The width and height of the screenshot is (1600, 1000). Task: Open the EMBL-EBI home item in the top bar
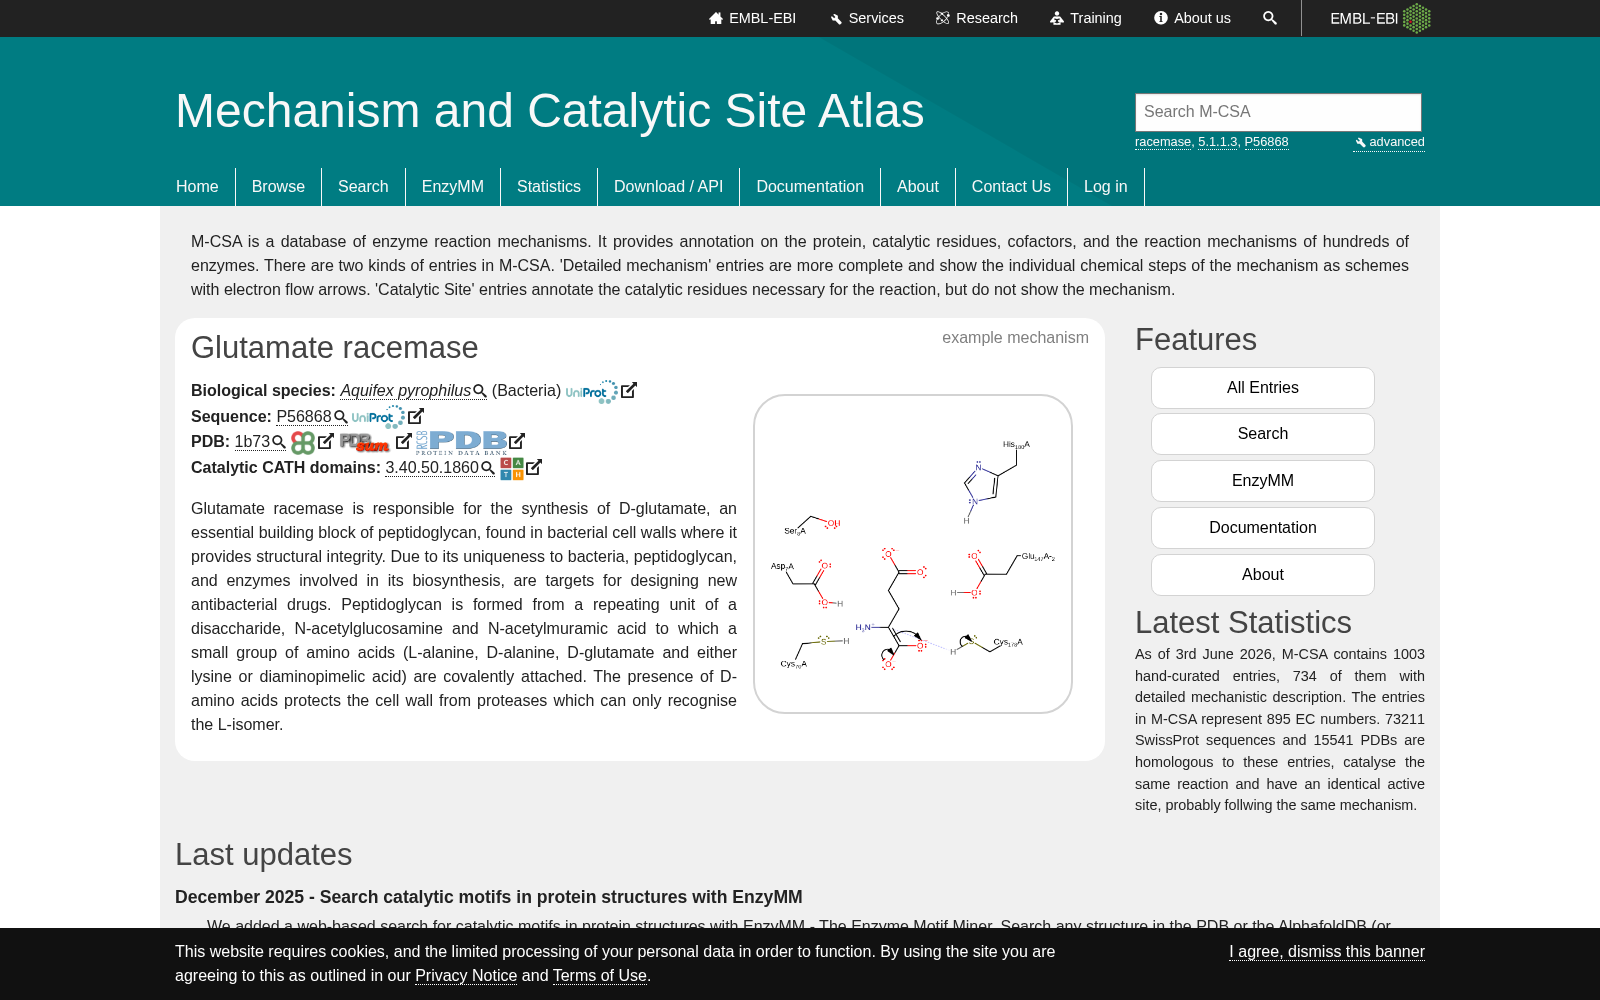tap(752, 18)
